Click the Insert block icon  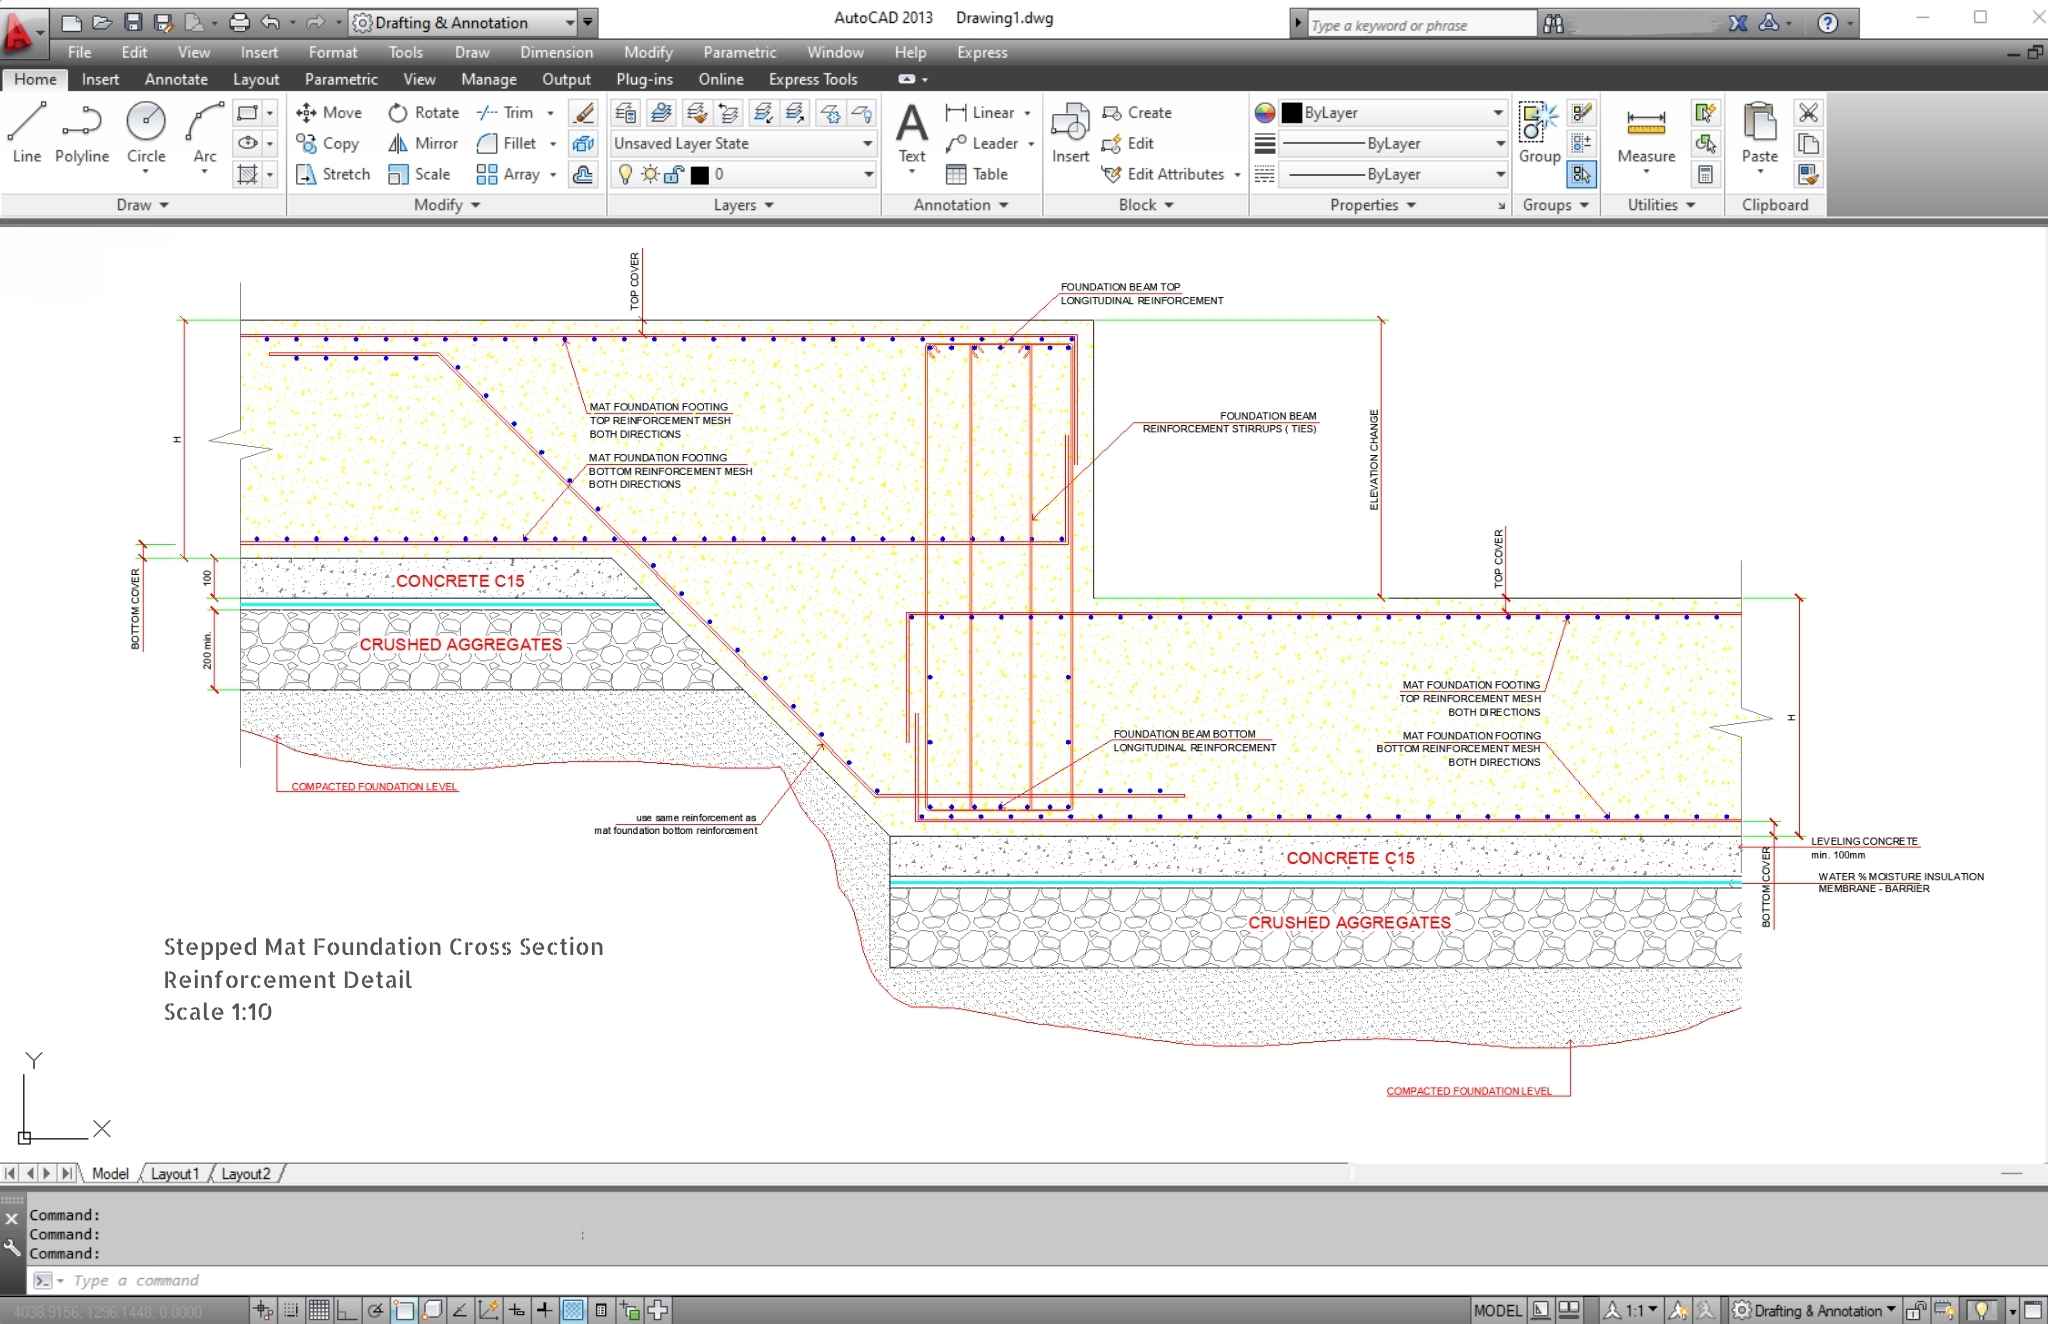pyautogui.click(x=1070, y=131)
